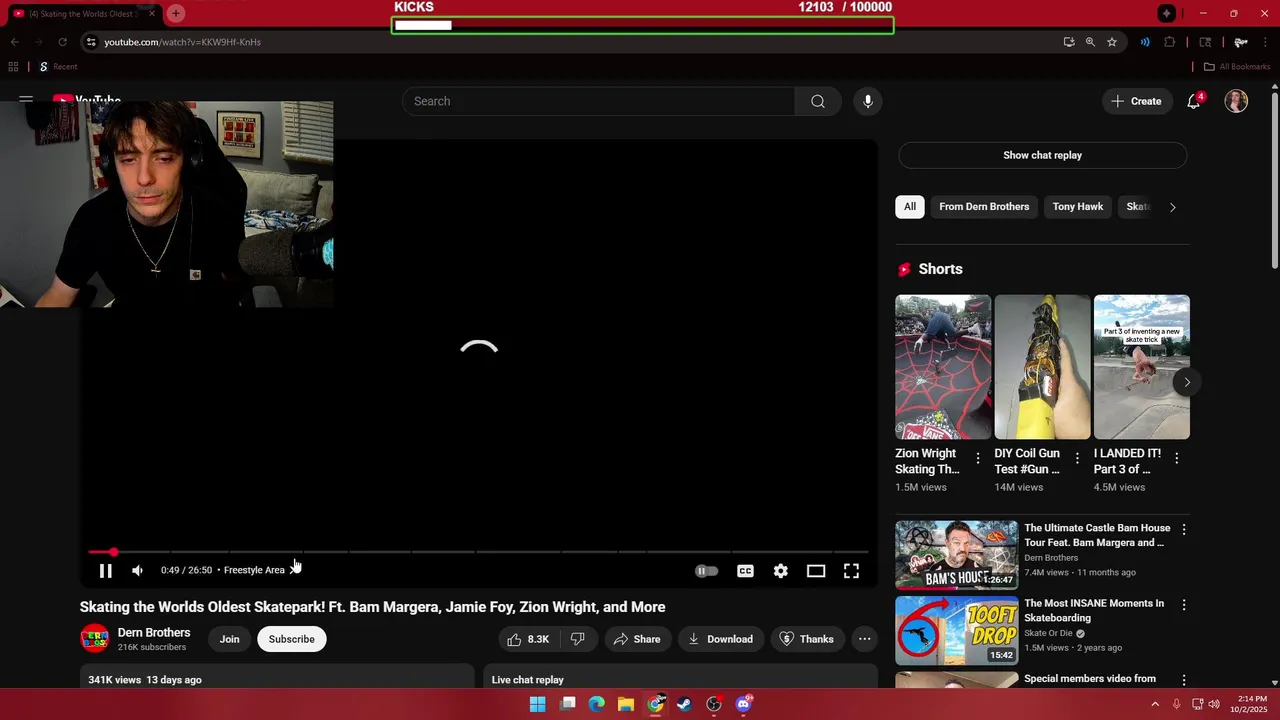Open Discord from the taskbar

(743, 704)
